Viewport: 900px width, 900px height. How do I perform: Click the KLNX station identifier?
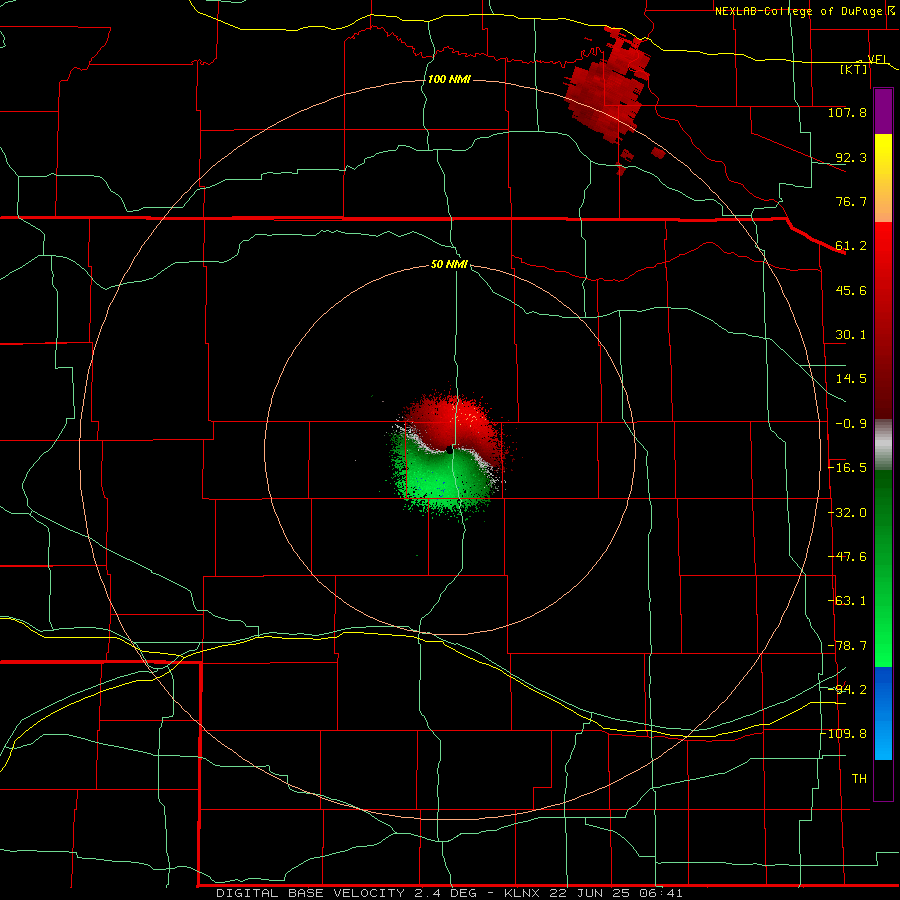click(x=522, y=893)
